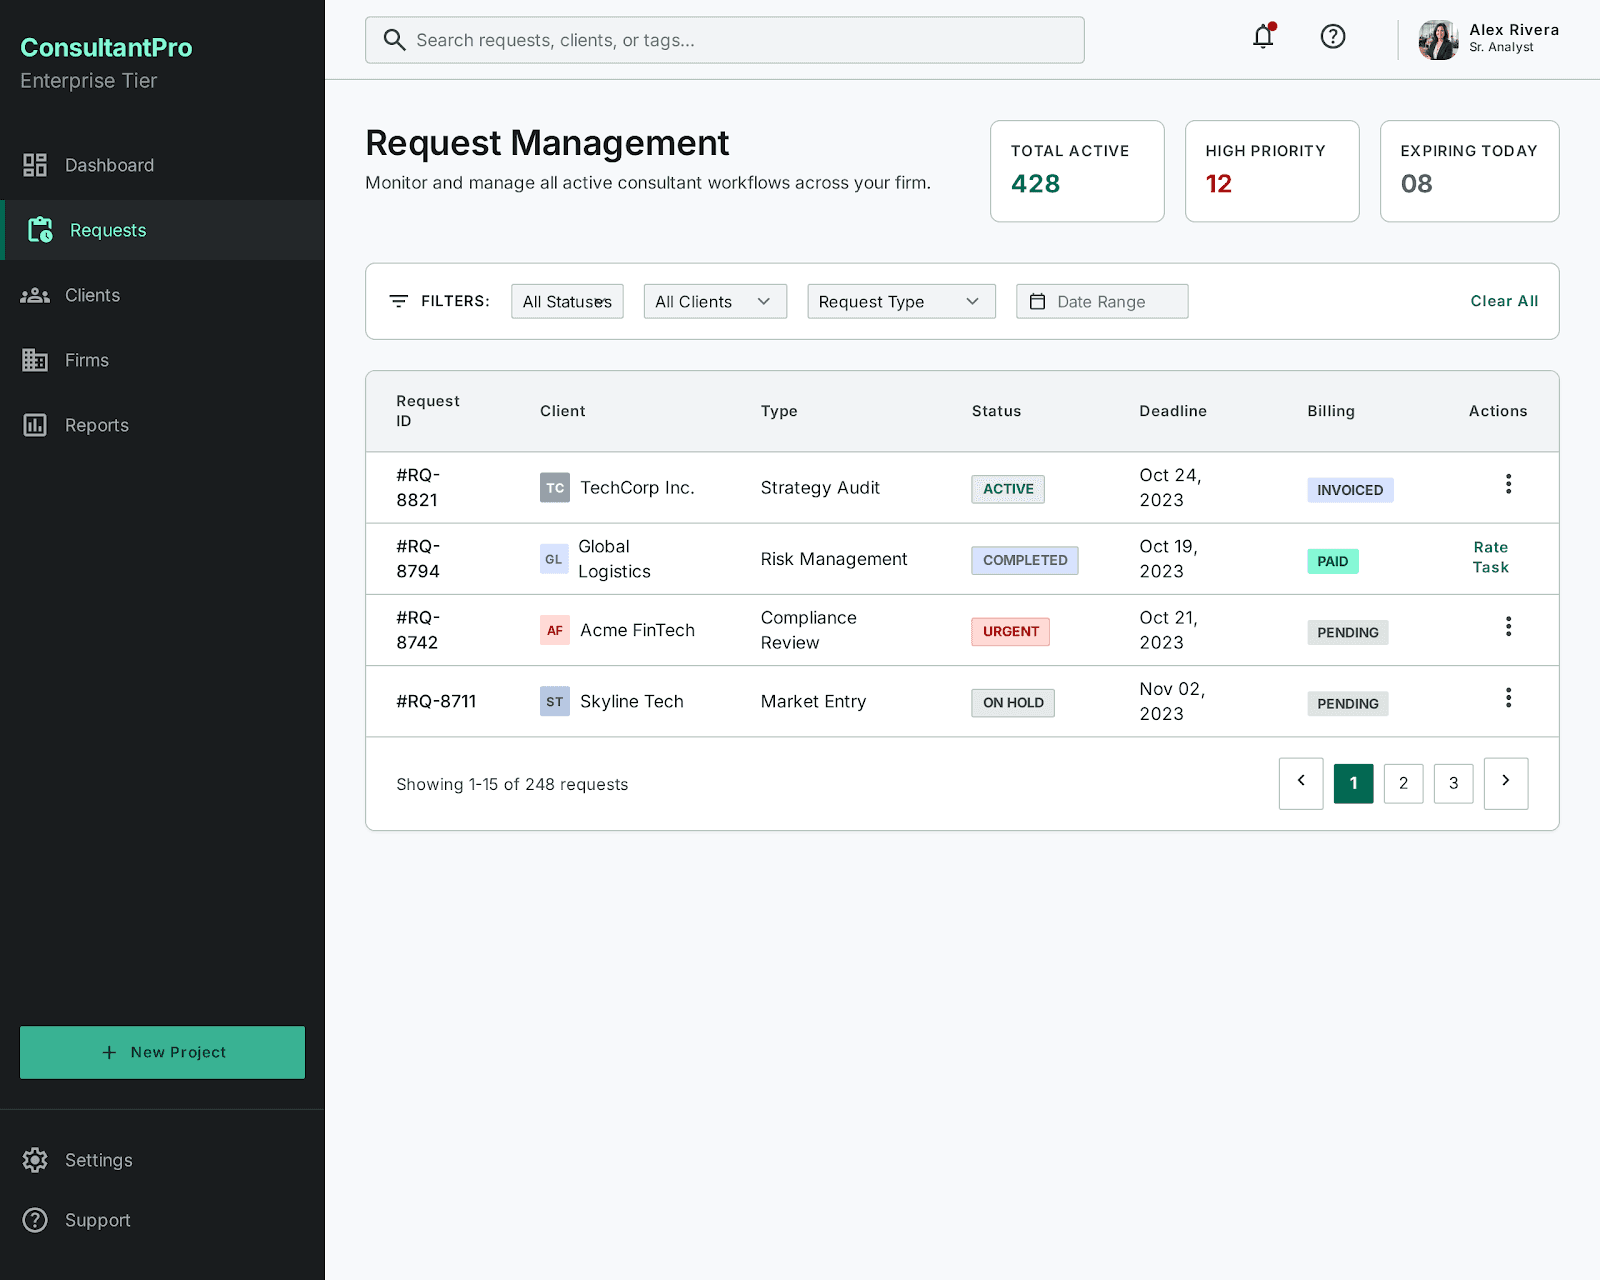Open actions menu for TechCorp Inc. row
The image size is (1600, 1280).
point(1508,484)
